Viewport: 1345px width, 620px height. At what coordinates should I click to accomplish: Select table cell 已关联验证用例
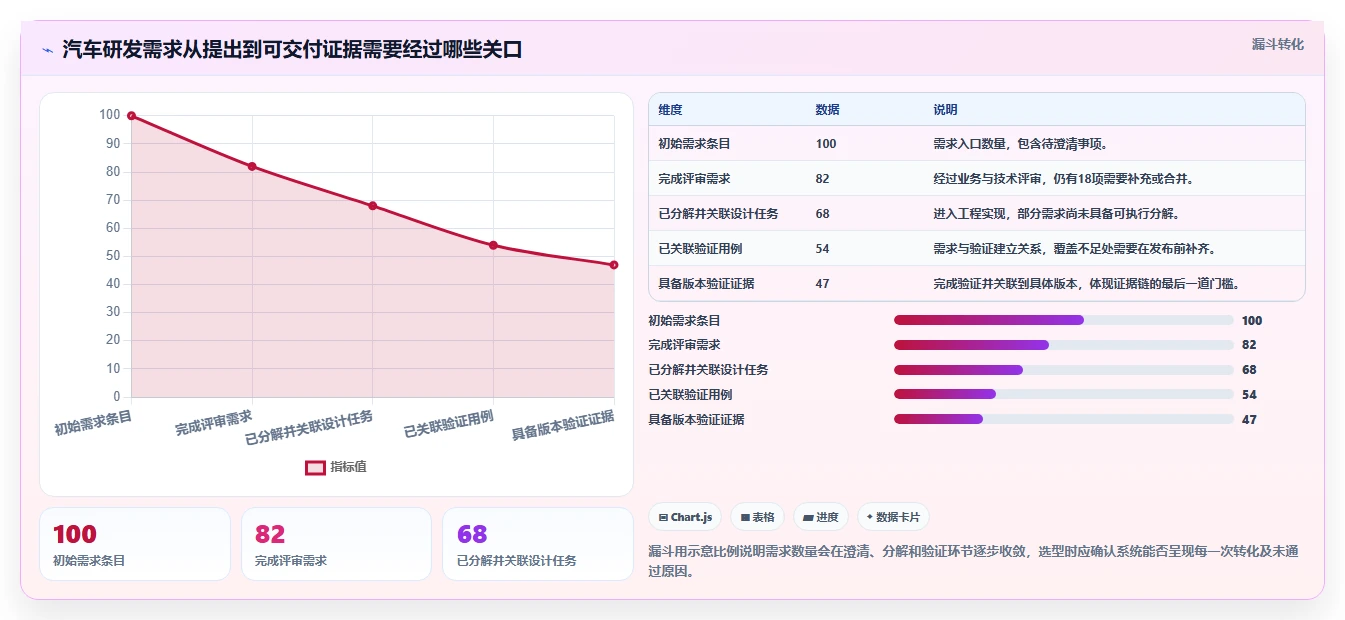point(700,249)
